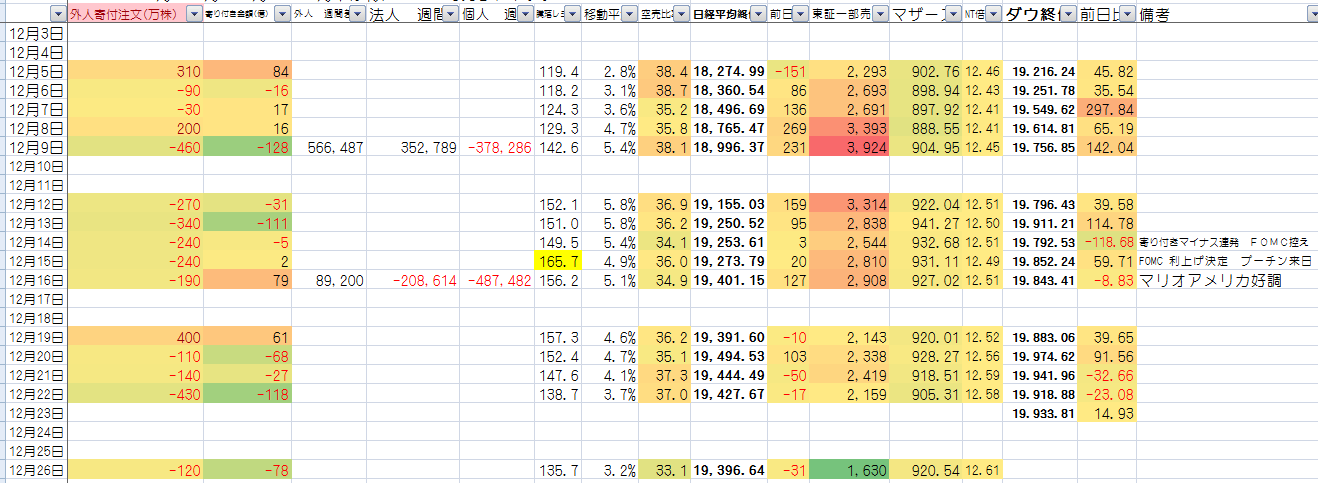
Task: Open the 移動平均 column filter dropdown
Action: [627, 15]
